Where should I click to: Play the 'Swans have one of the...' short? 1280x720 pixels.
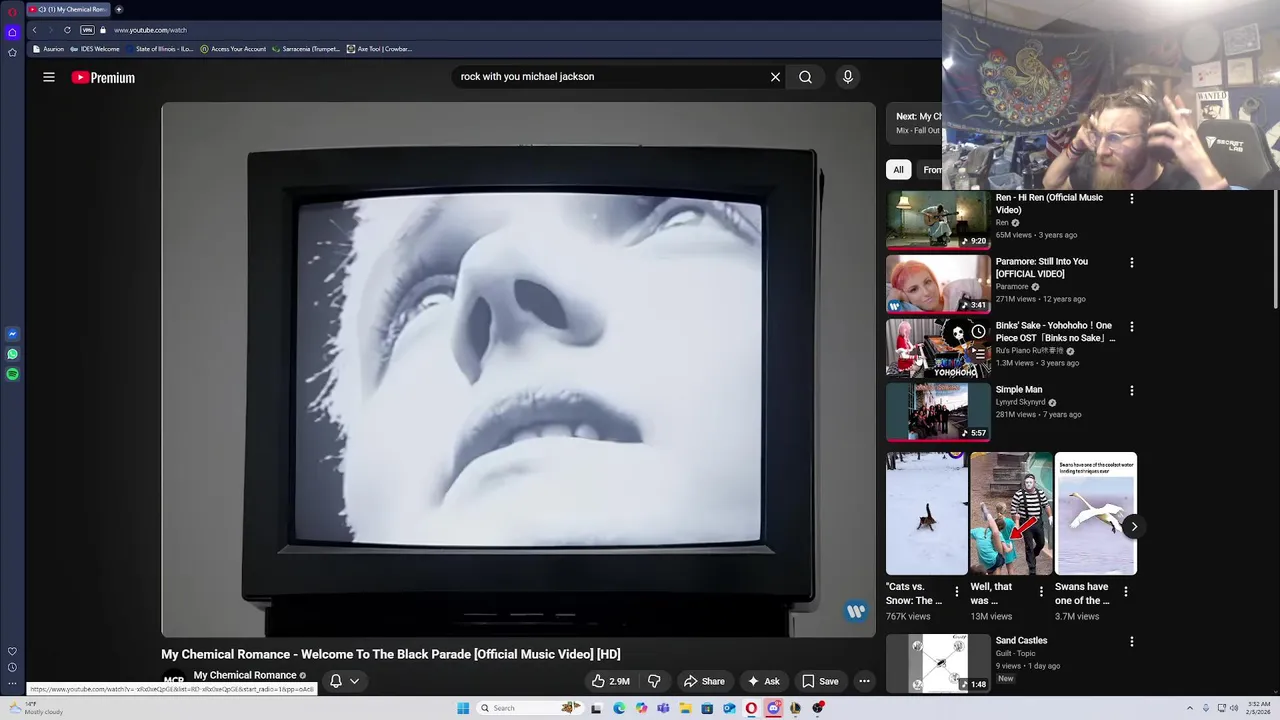click(1096, 514)
